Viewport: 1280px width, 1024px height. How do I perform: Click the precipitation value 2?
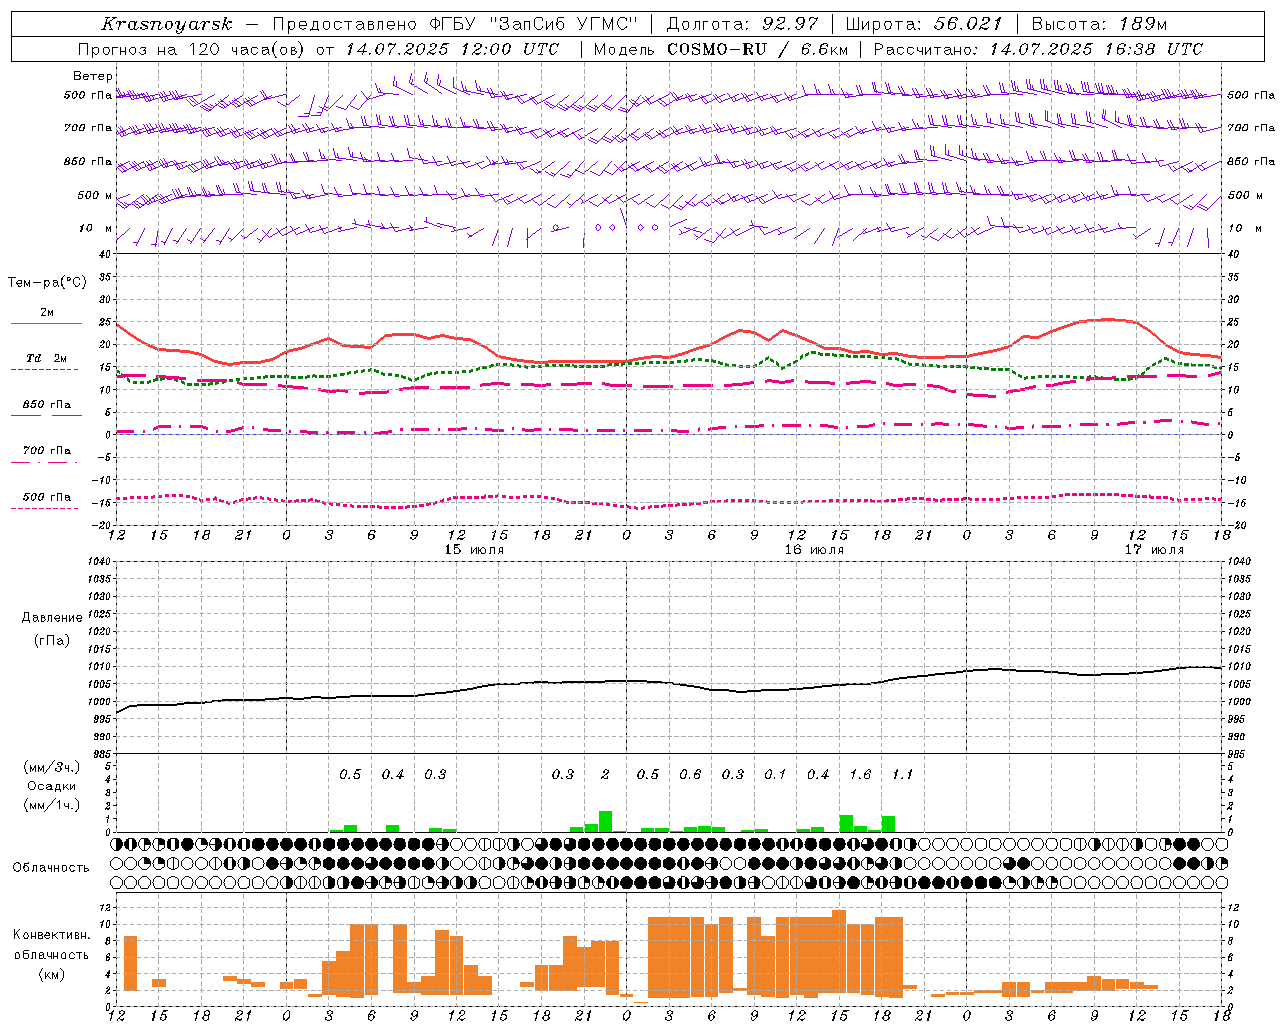(x=605, y=774)
